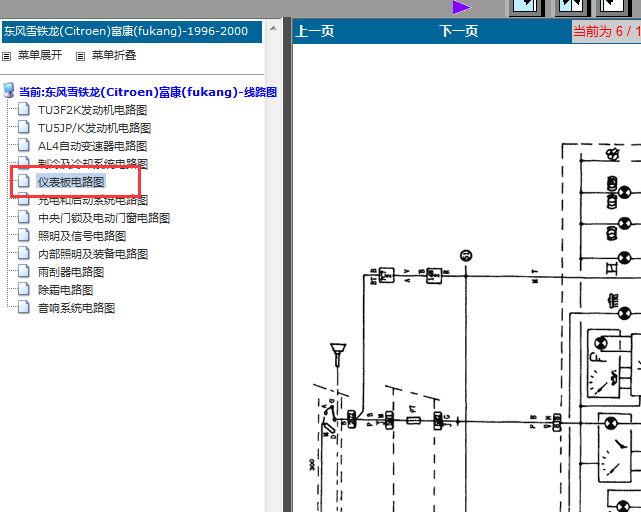
Task: Click document icon beside TU3F2K发动机电路图
Action: (x=24, y=109)
